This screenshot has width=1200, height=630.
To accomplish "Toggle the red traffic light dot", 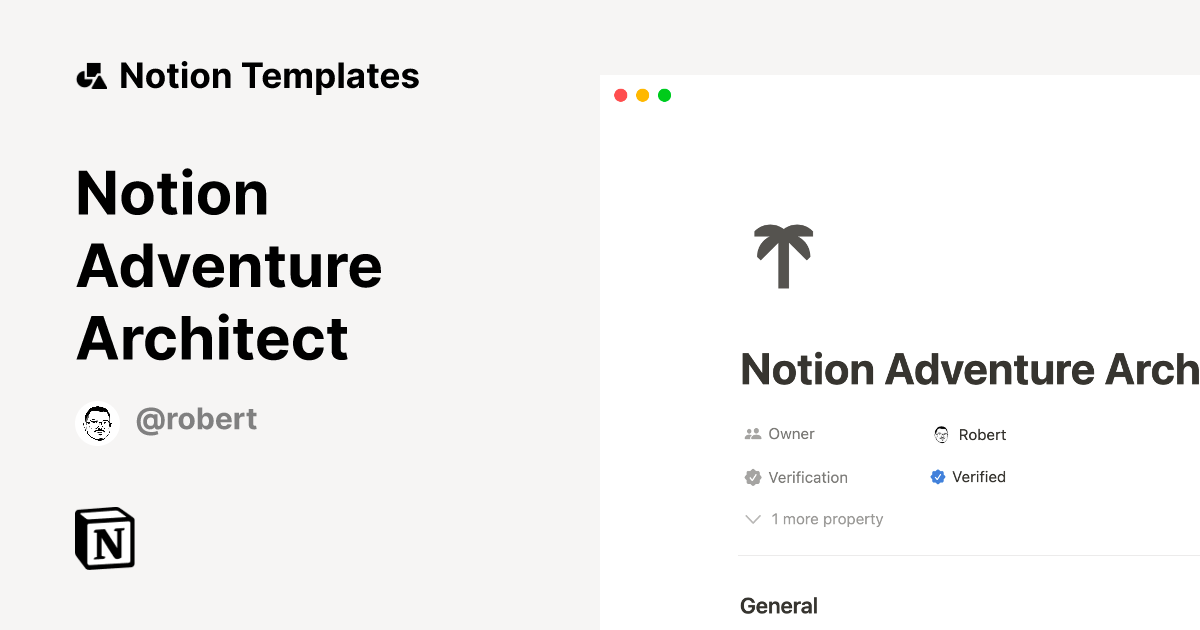I will [x=621, y=95].
